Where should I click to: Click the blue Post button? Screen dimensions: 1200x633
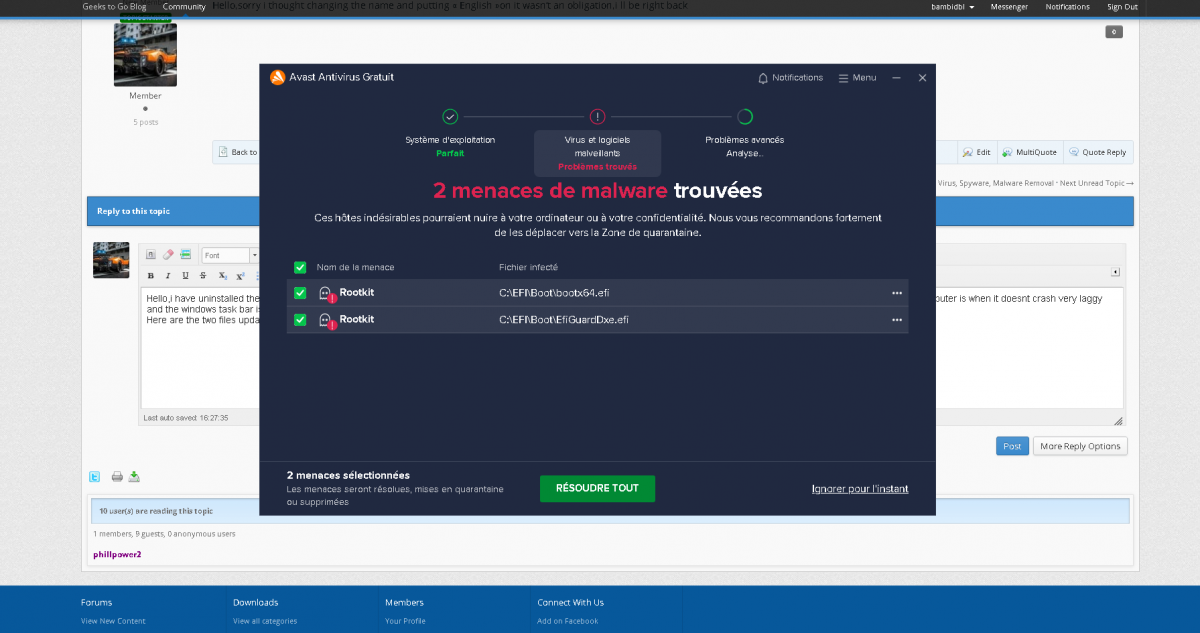pos(1012,446)
